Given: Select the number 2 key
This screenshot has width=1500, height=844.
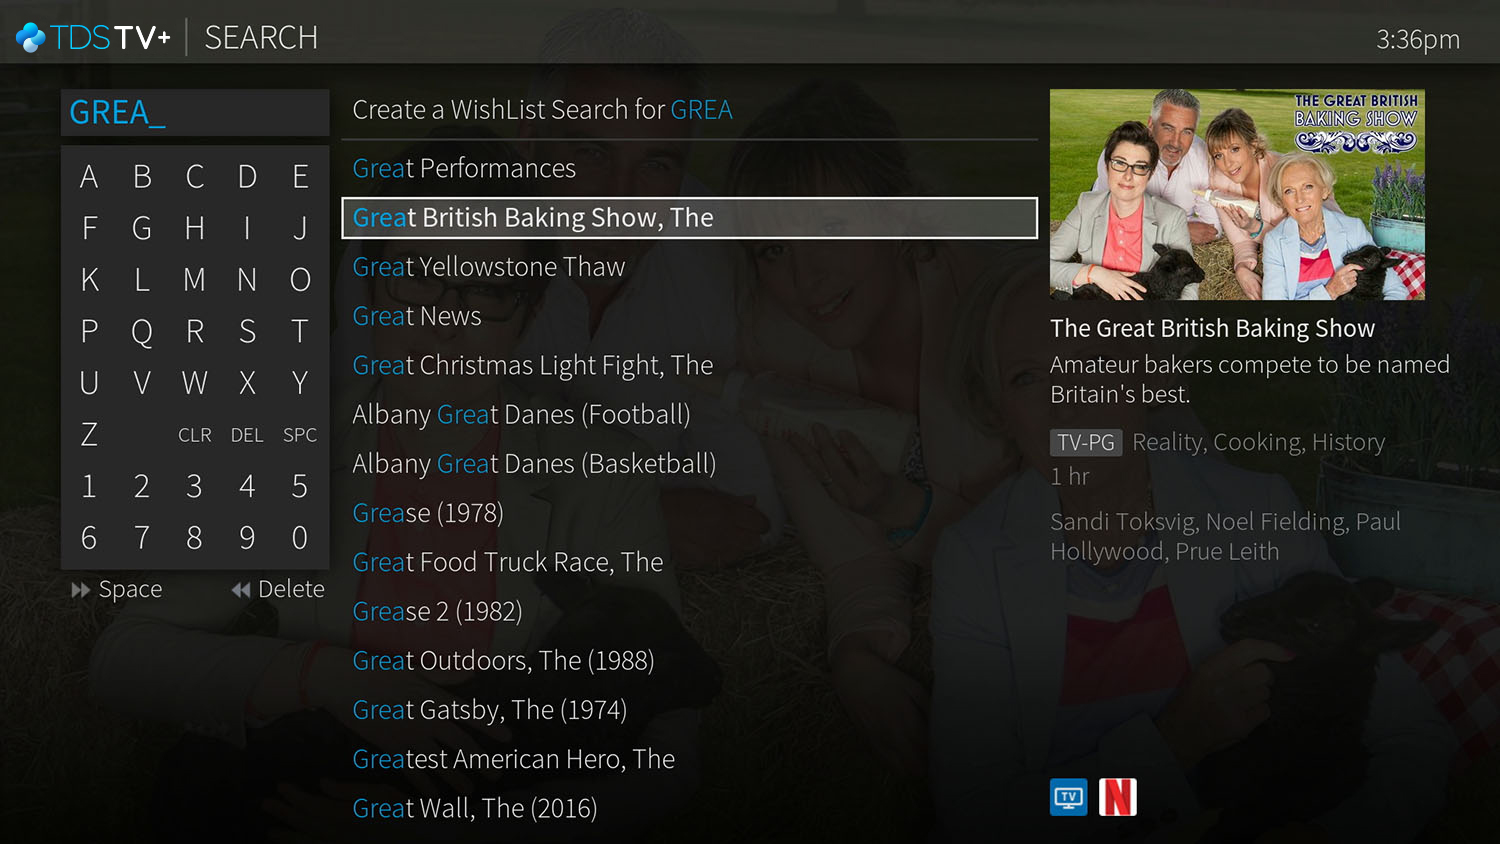Looking at the screenshot, I should point(142,487).
